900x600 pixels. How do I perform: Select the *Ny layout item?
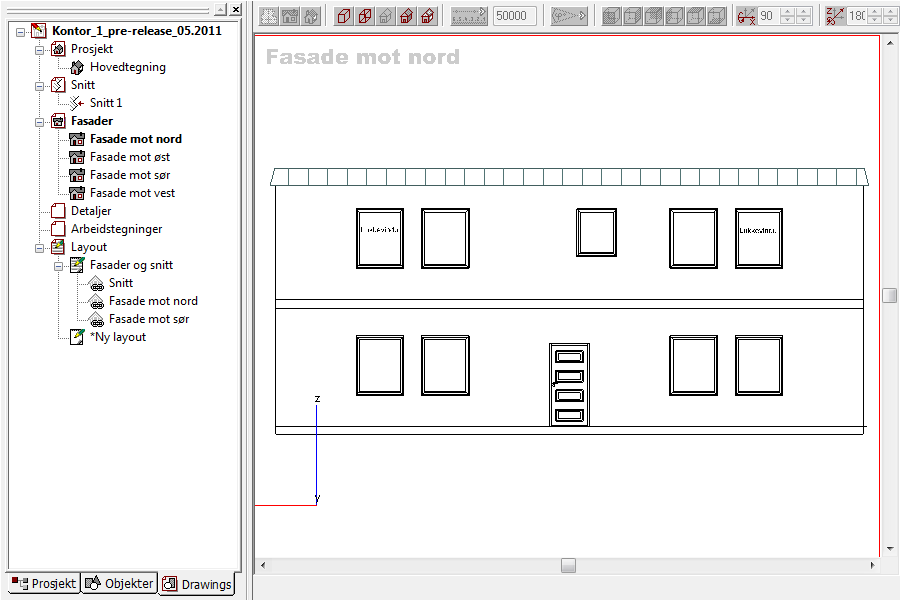click(118, 337)
